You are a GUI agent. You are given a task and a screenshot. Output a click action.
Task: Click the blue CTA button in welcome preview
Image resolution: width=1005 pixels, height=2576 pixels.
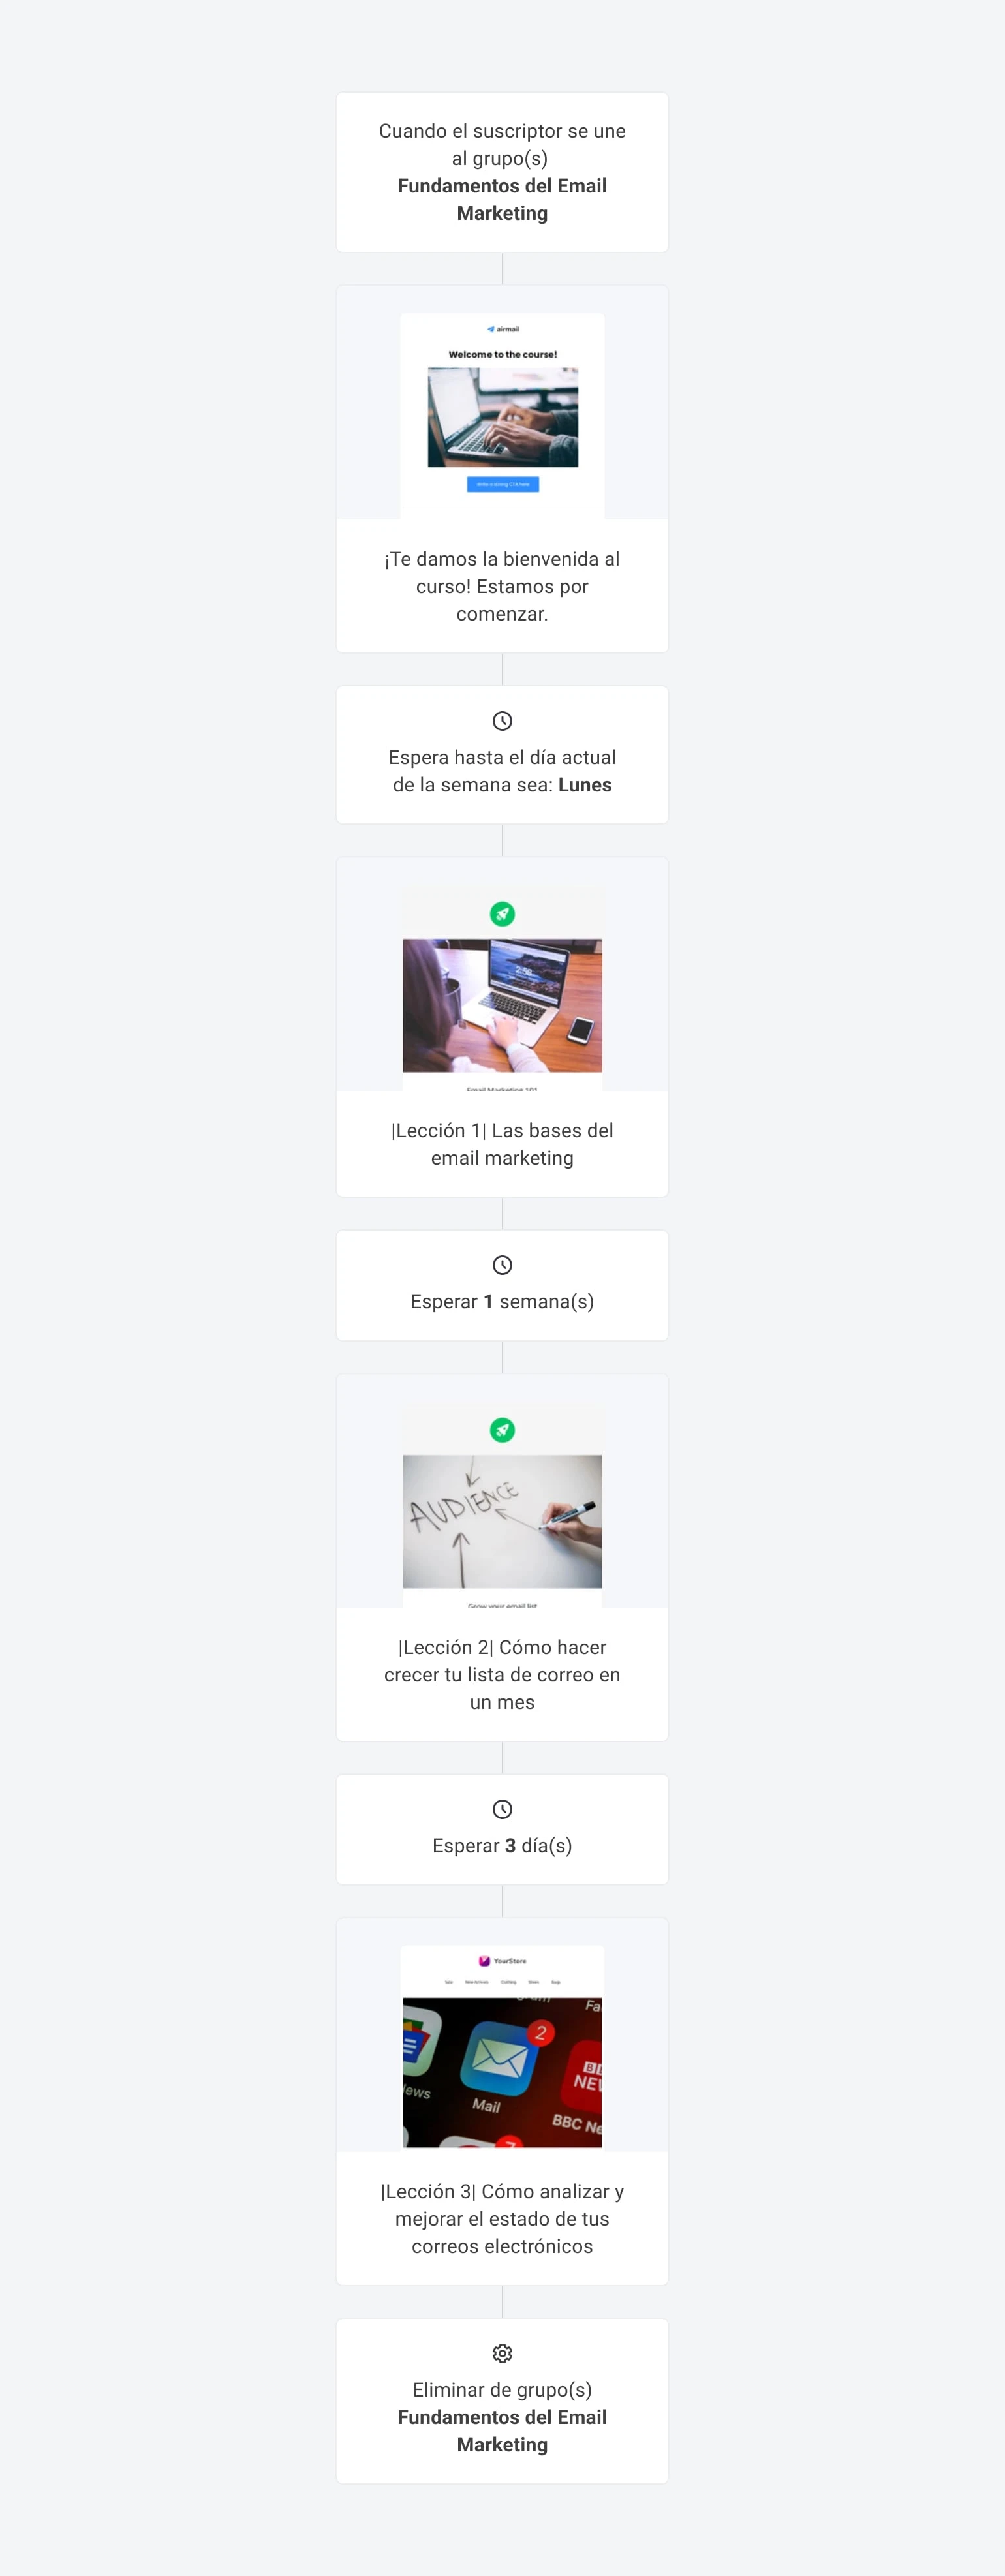click(x=503, y=484)
